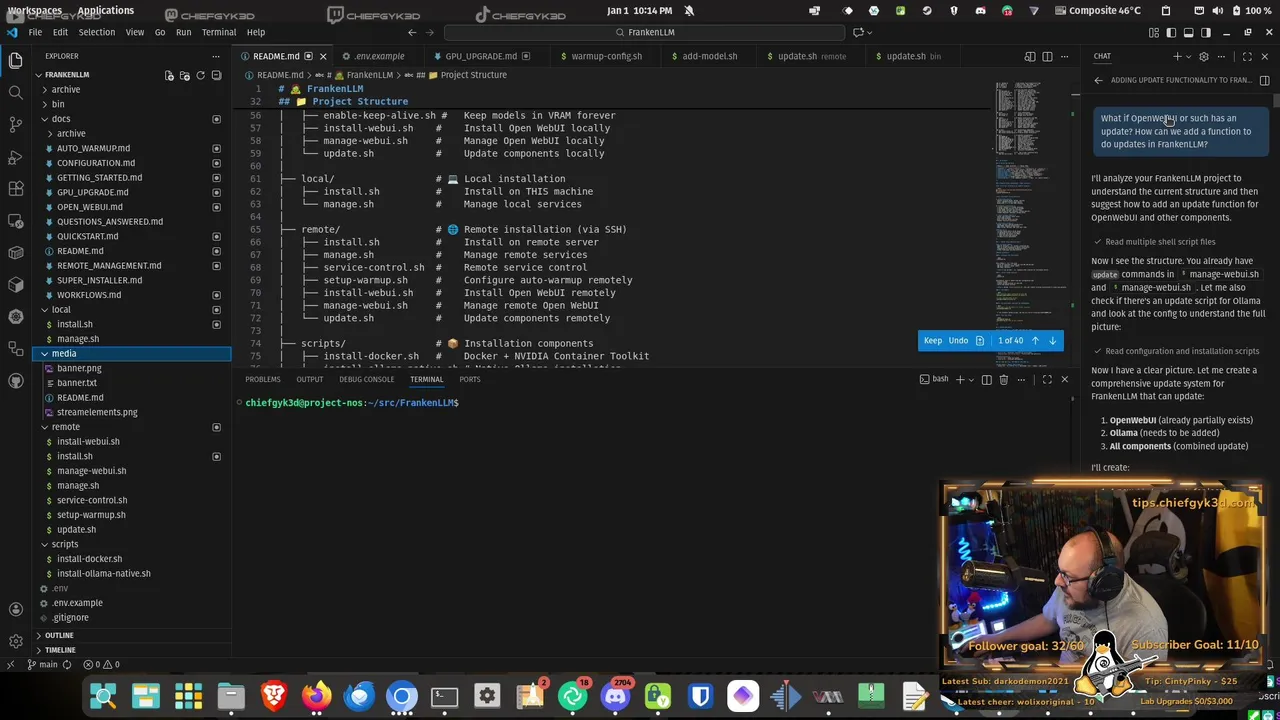Screen dimensions: 1280x720
Task: Open launch profile dropdown next to terminal plus
Action: click(971, 380)
